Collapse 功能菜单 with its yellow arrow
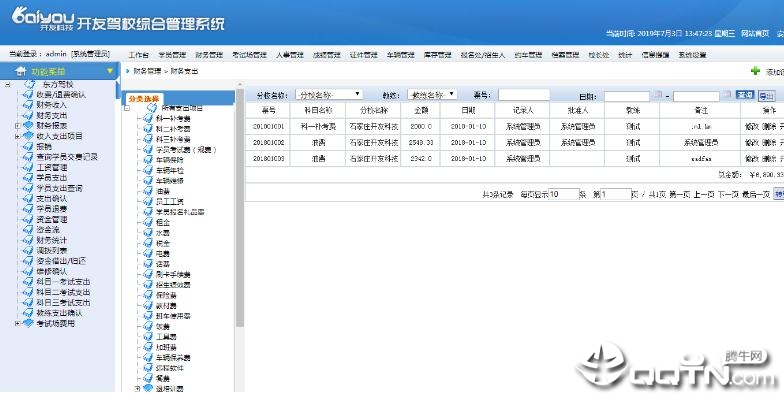 tap(110, 72)
